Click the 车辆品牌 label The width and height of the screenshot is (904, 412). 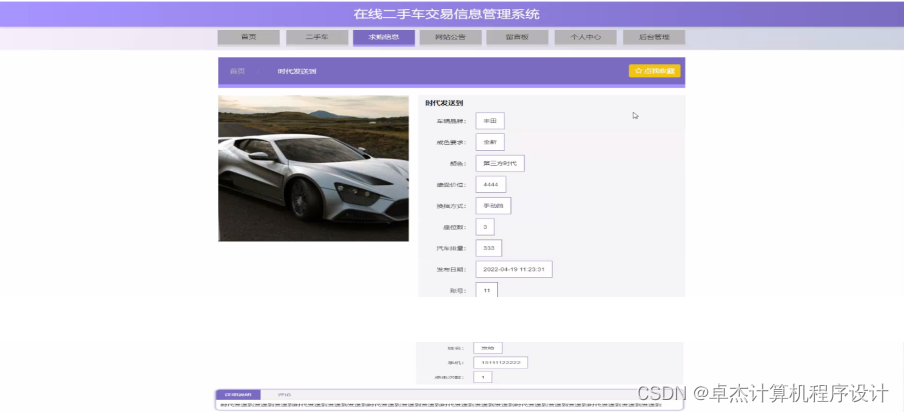(x=451, y=121)
